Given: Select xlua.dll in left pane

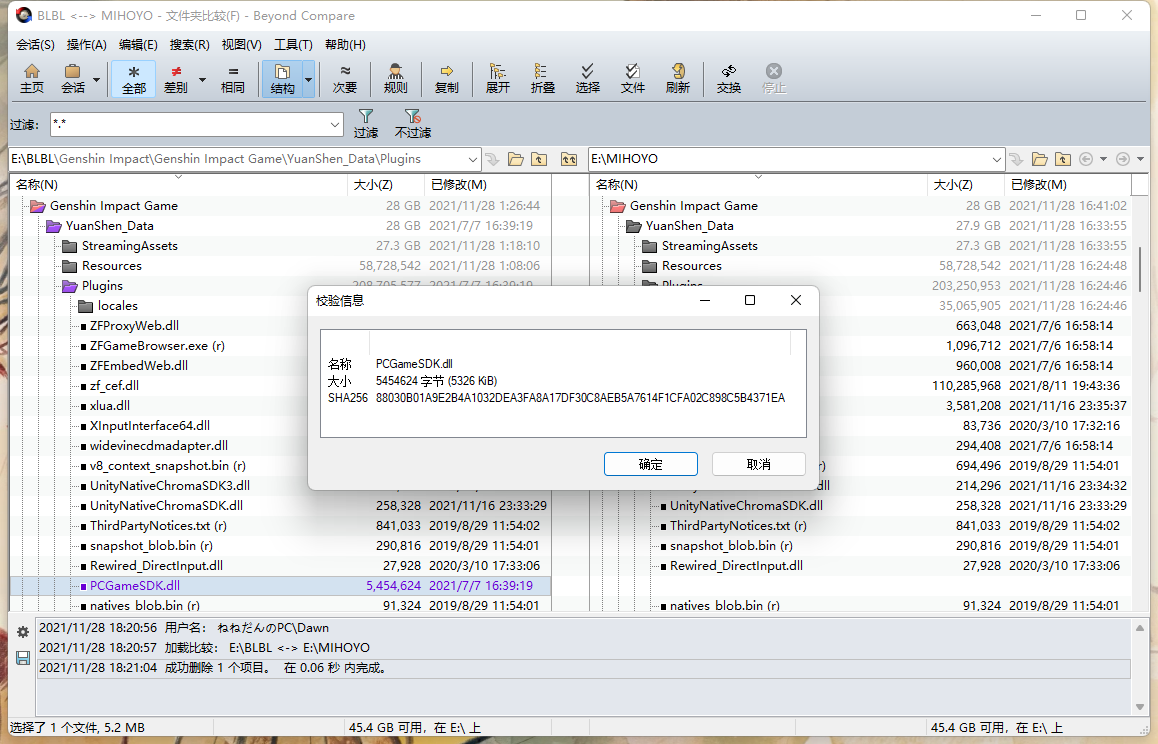Looking at the screenshot, I should coord(110,406).
